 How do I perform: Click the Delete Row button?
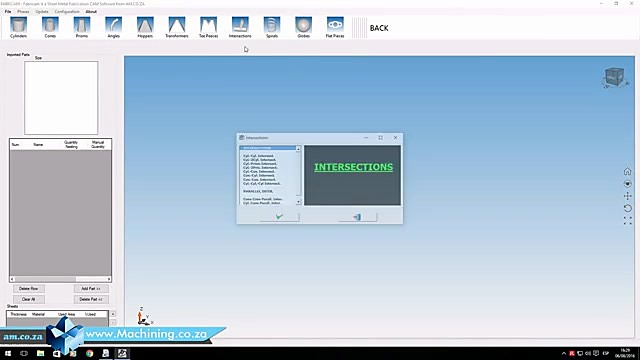29,289
